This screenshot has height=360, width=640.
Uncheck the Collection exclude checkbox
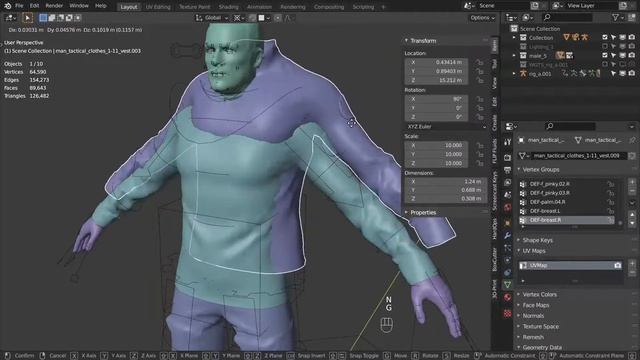click(x=604, y=38)
